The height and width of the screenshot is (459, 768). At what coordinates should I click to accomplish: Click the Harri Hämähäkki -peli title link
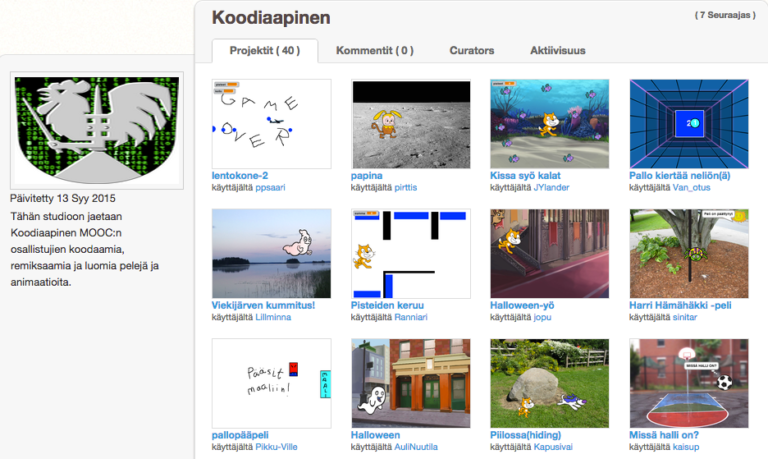point(680,305)
